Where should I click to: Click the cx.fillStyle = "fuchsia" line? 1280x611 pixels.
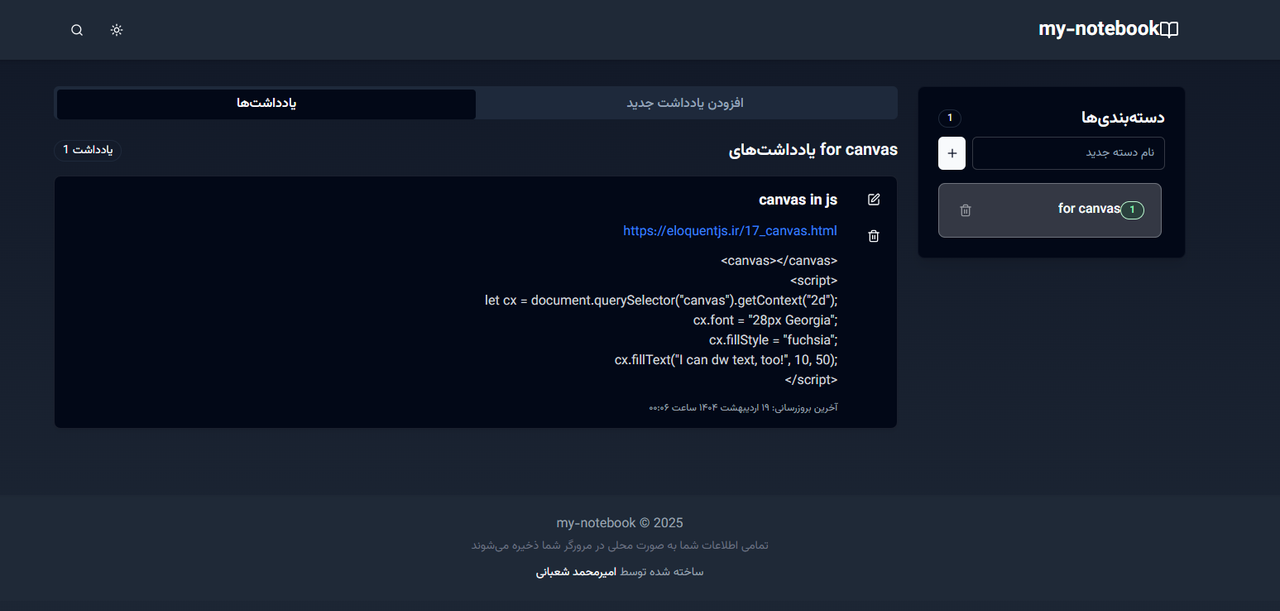coord(773,340)
